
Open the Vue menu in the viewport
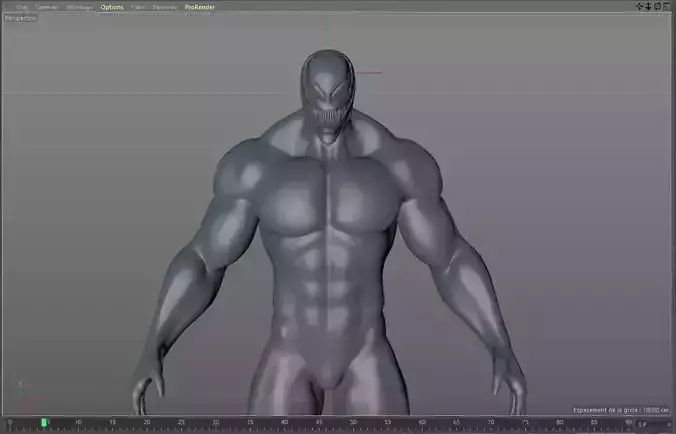tap(22, 7)
